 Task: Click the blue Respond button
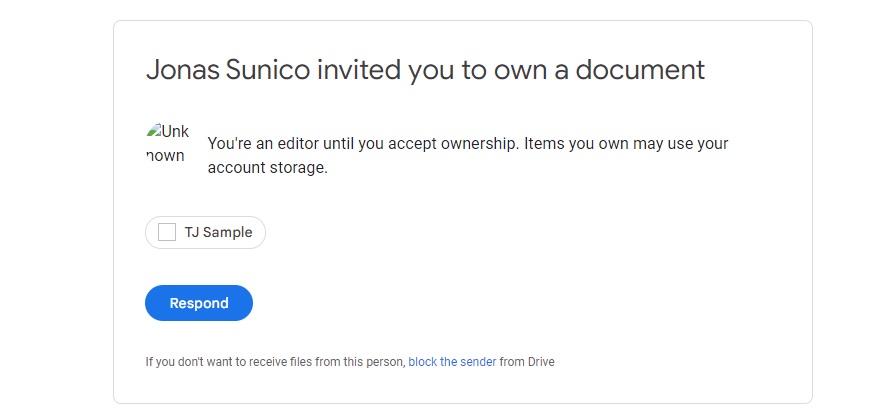(x=199, y=303)
